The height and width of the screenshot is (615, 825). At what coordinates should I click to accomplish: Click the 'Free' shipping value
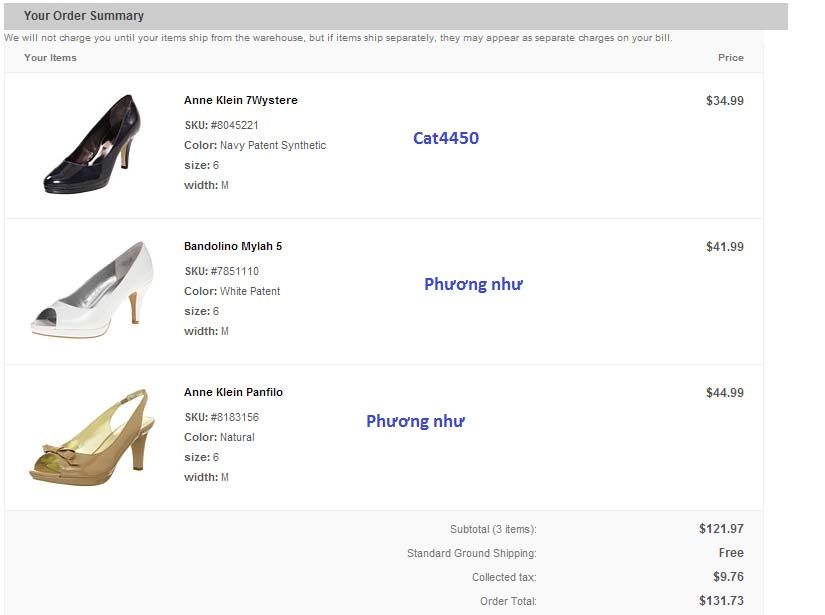coord(731,553)
